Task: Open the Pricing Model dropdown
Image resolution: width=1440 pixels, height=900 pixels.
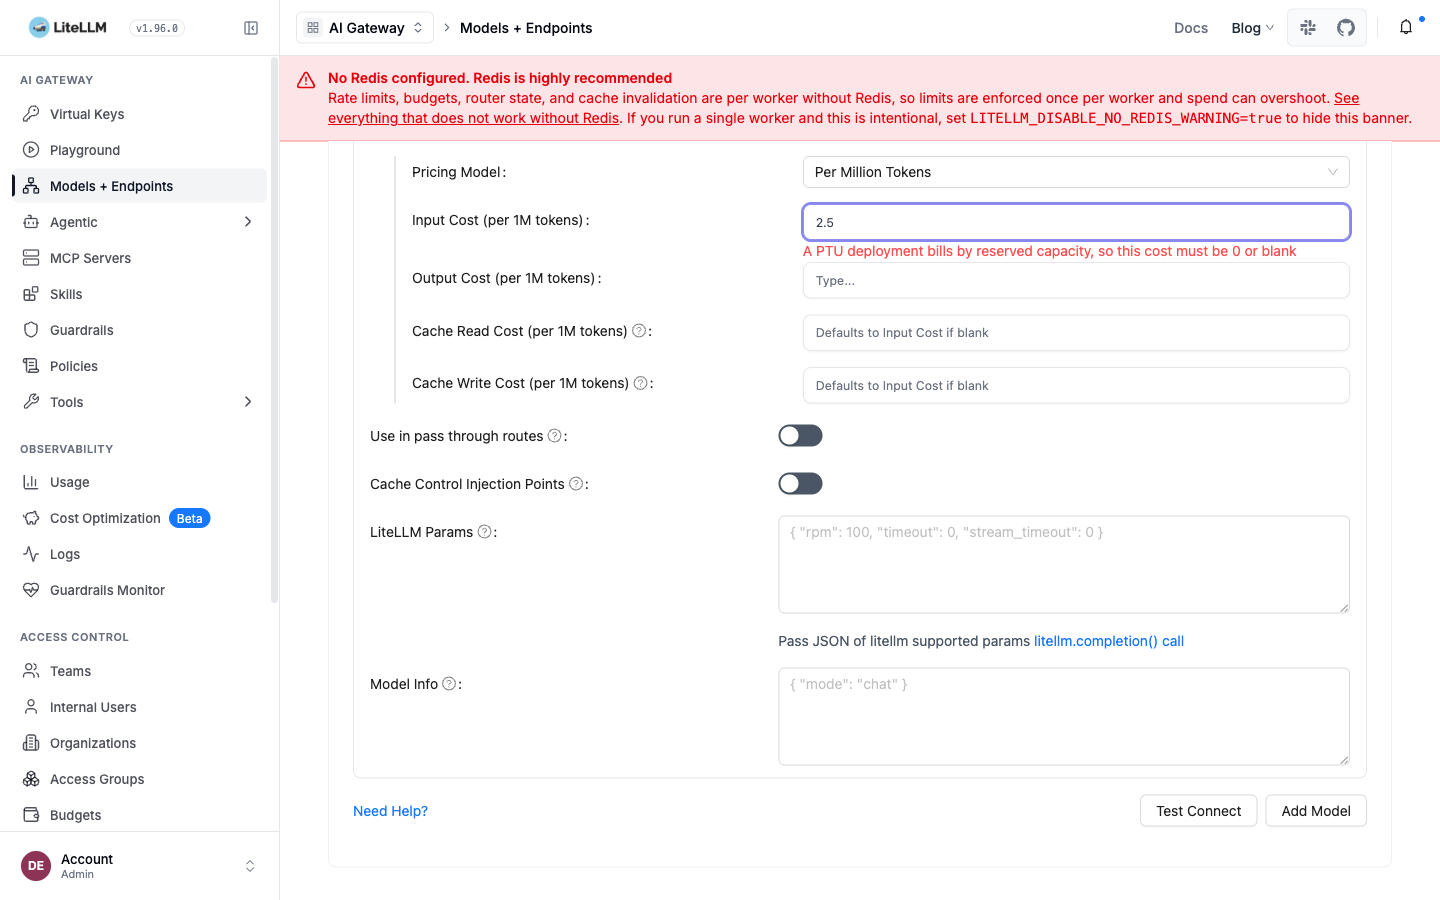Action: coord(1076,172)
